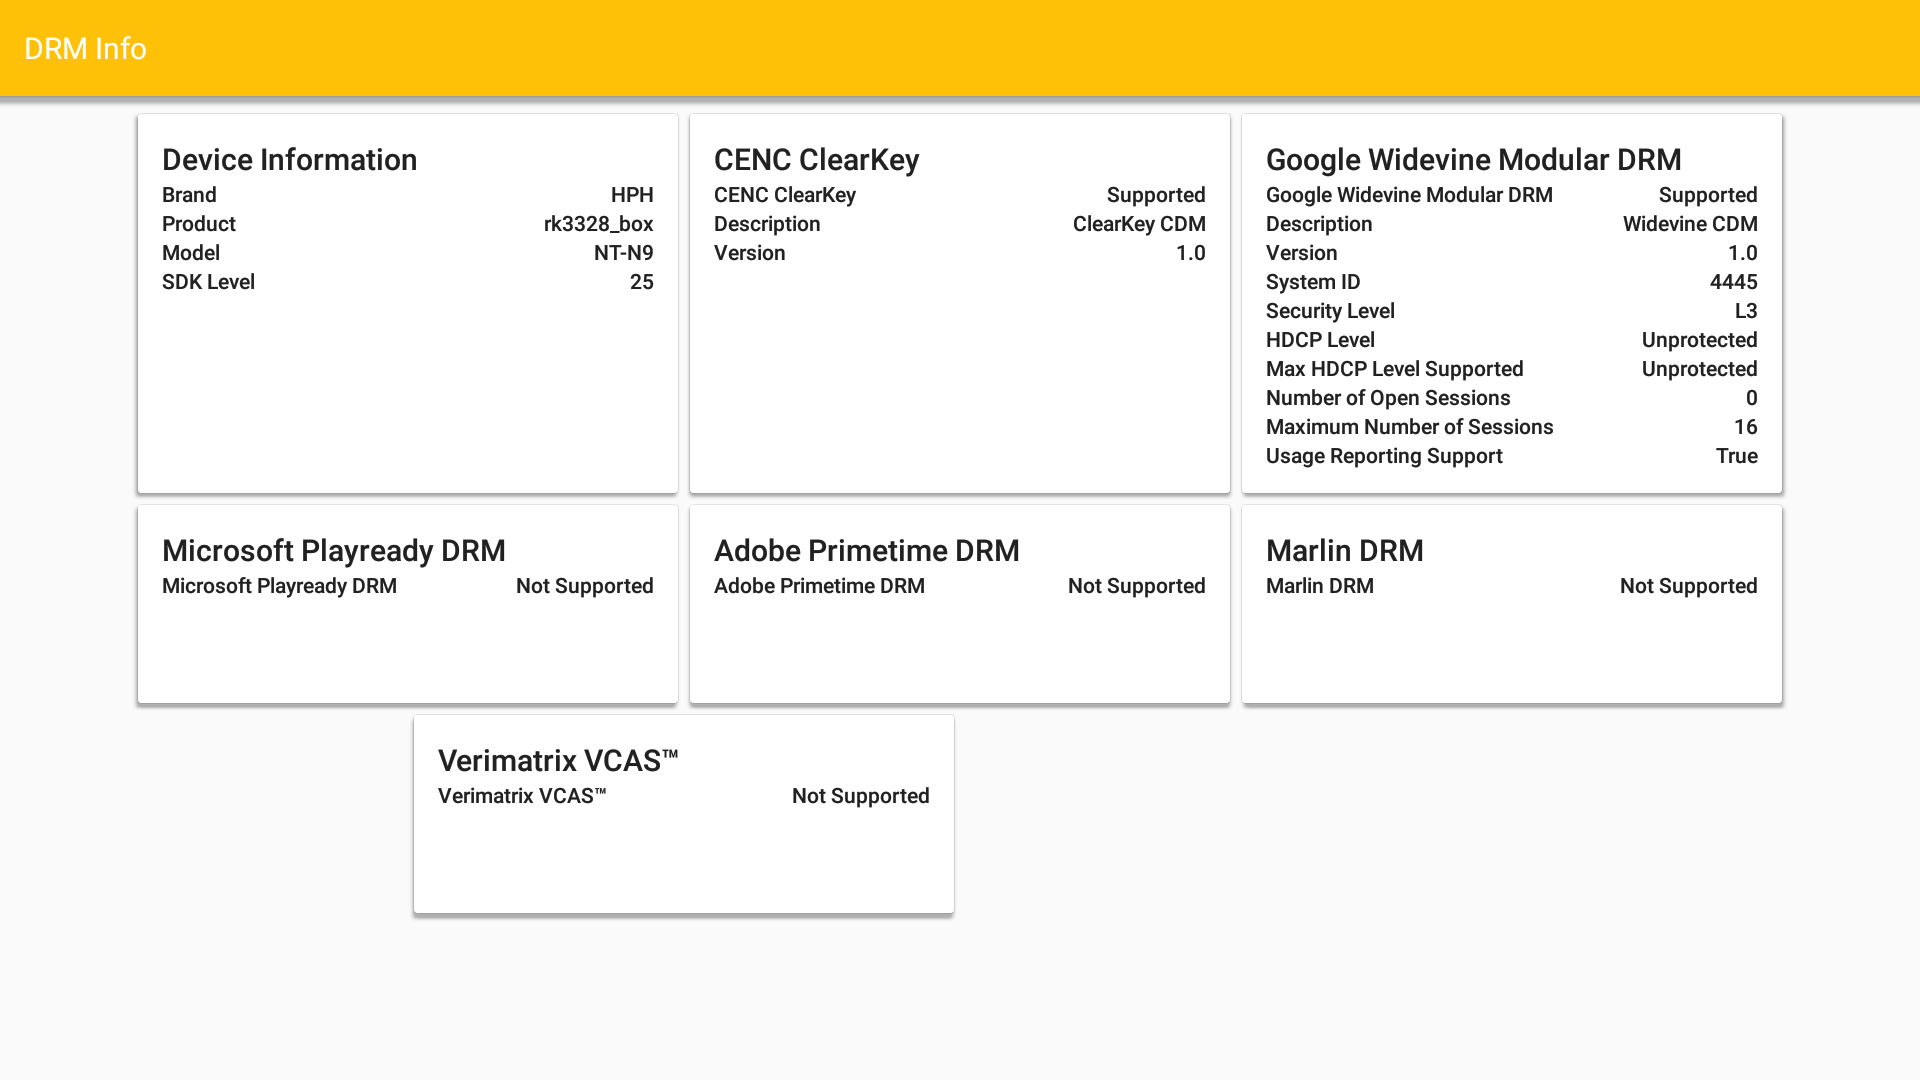This screenshot has width=1920, height=1080.
Task: Click the System ID label
Action: (1313, 282)
